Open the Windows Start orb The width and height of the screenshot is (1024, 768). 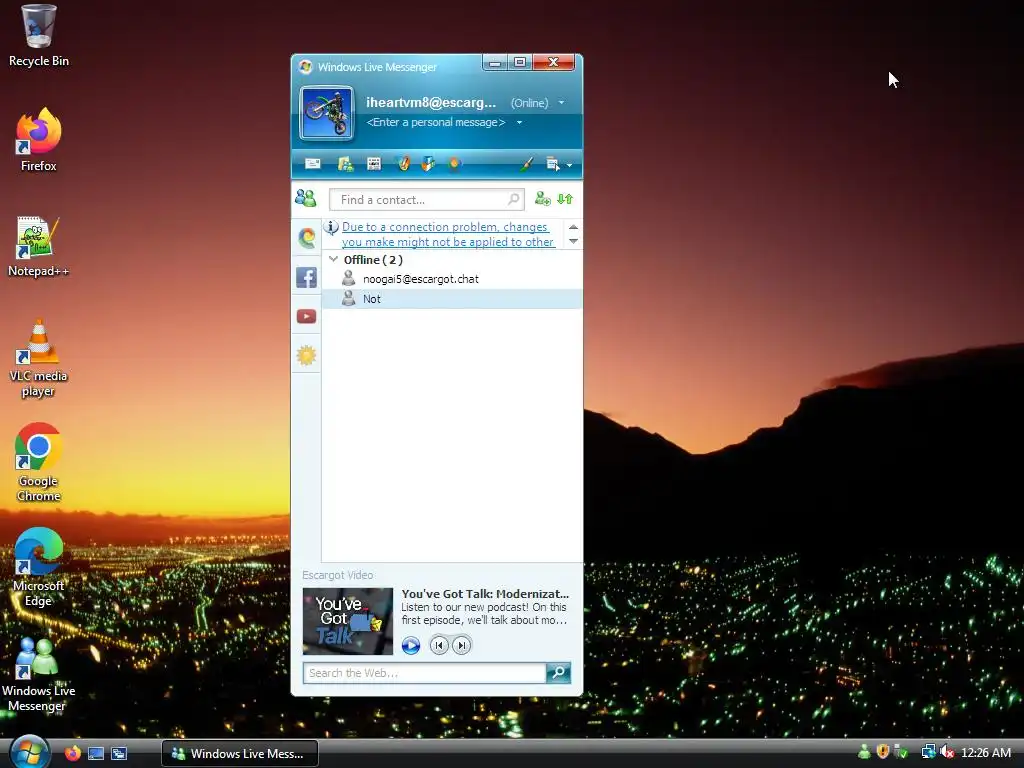(x=29, y=752)
